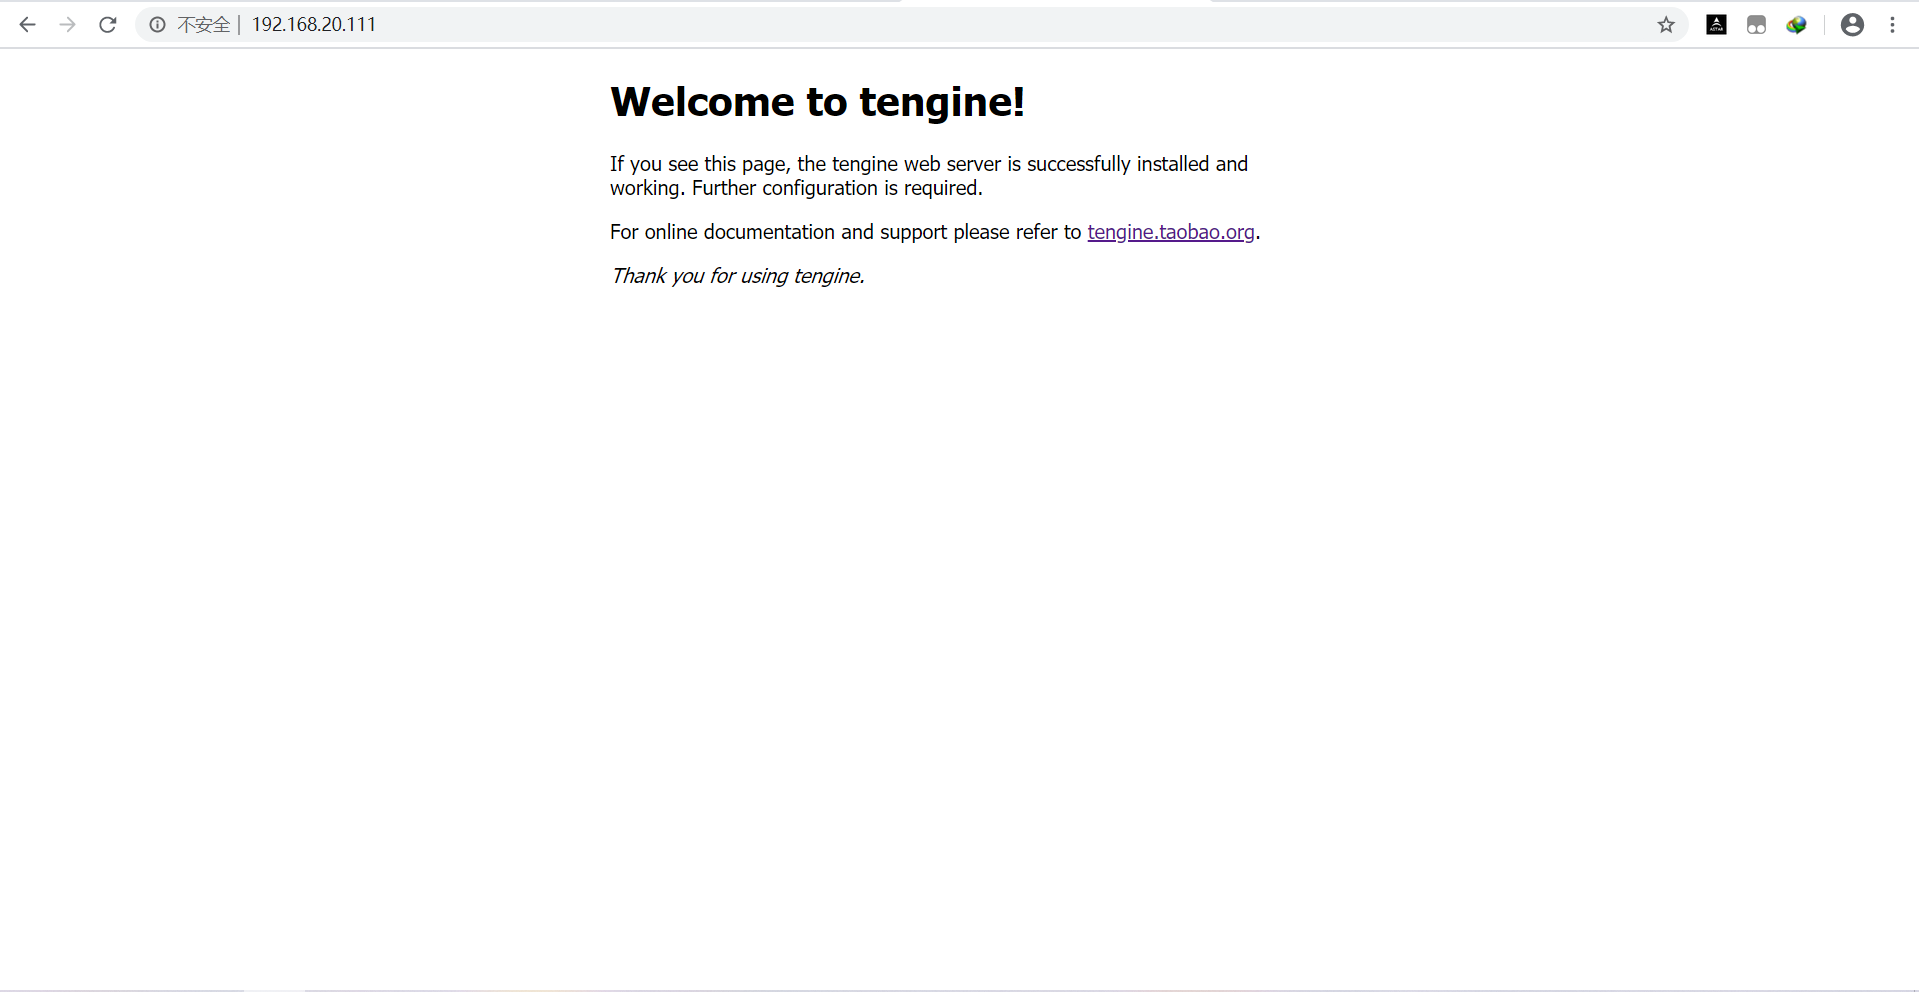Viewport: 1919px width, 992px height.
Task: Open the Chrome three-dot menu
Action: coord(1892,25)
